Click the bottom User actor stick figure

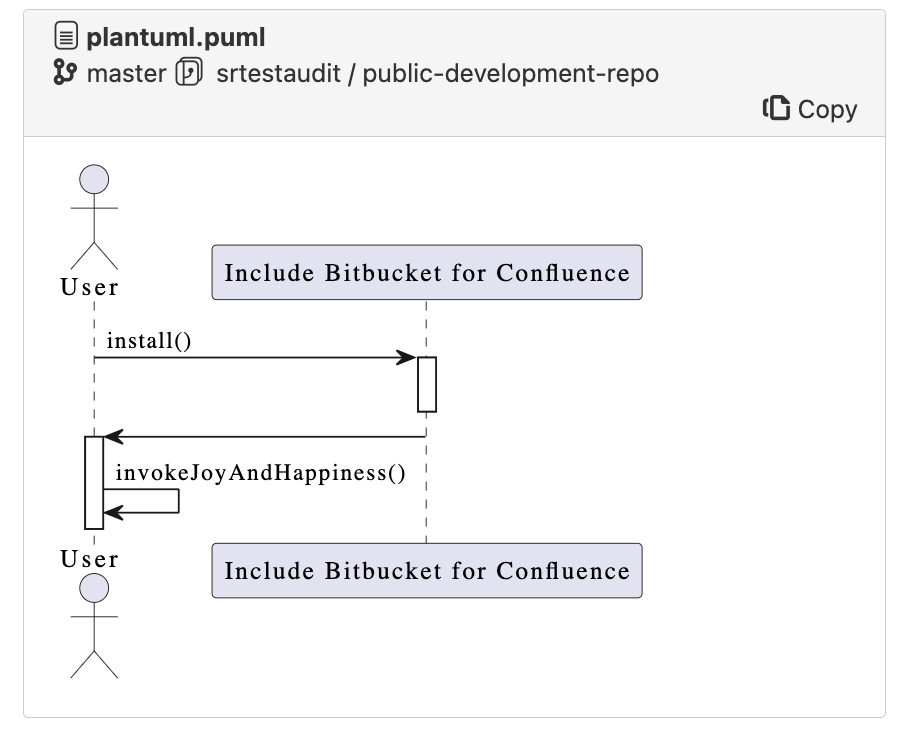click(94, 627)
